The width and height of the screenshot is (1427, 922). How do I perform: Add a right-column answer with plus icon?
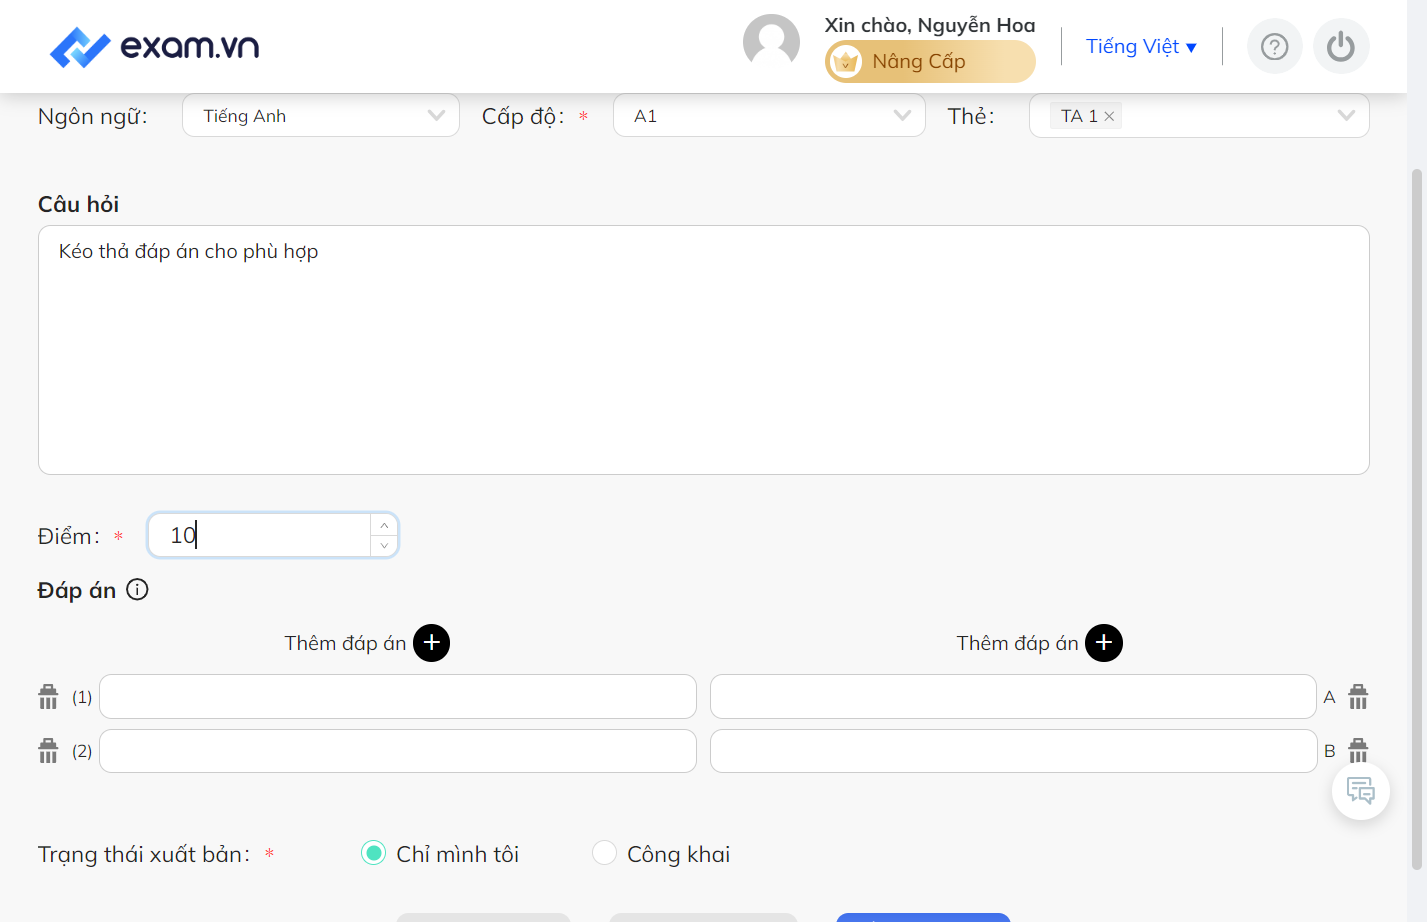pyautogui.click(x=1104, y=643)
